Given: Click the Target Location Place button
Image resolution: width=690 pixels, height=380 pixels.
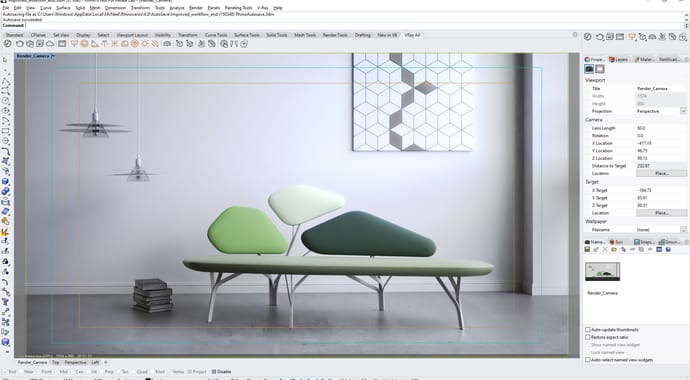Looking at the screenshot, I should (x=661, y=213).
